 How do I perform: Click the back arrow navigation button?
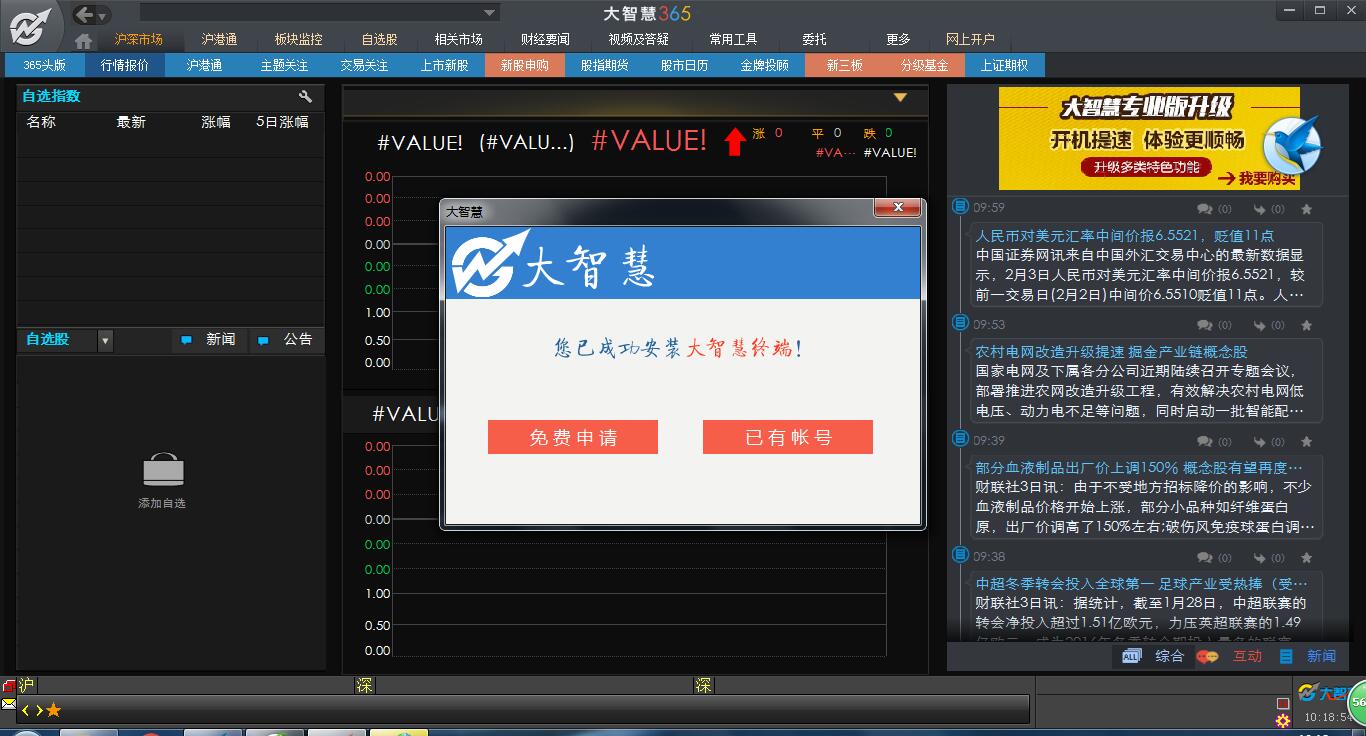(x=85, y=14)
